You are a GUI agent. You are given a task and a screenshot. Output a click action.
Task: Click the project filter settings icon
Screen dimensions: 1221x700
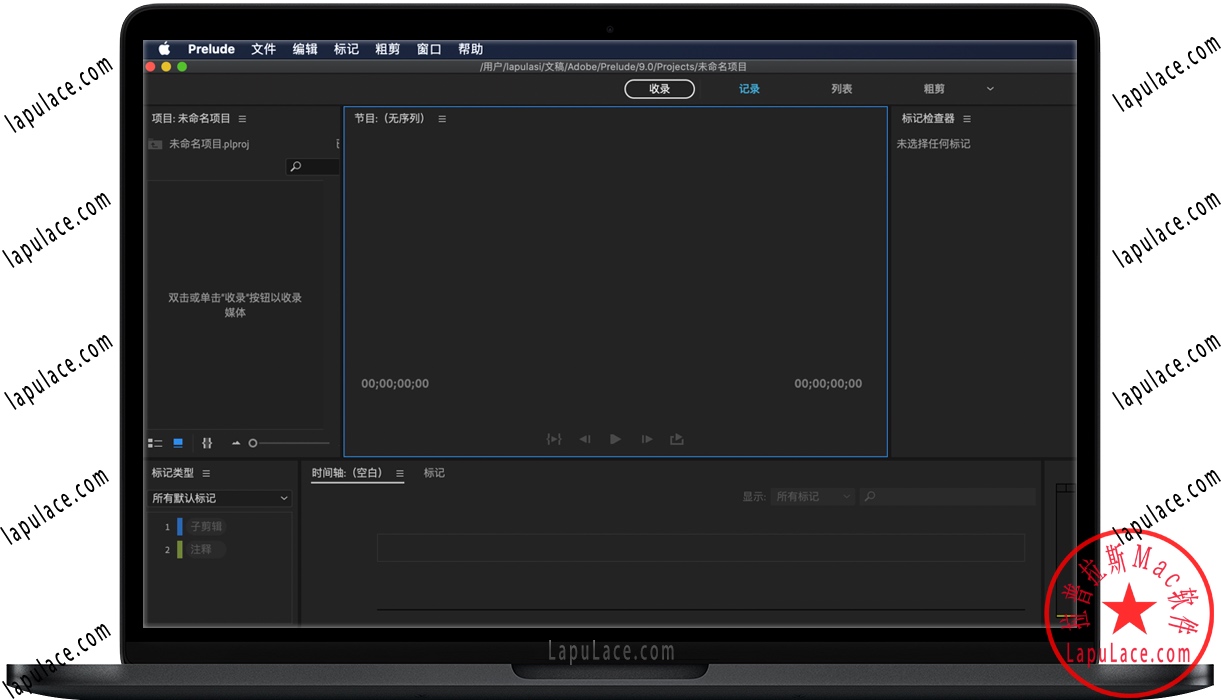point(207,442)
